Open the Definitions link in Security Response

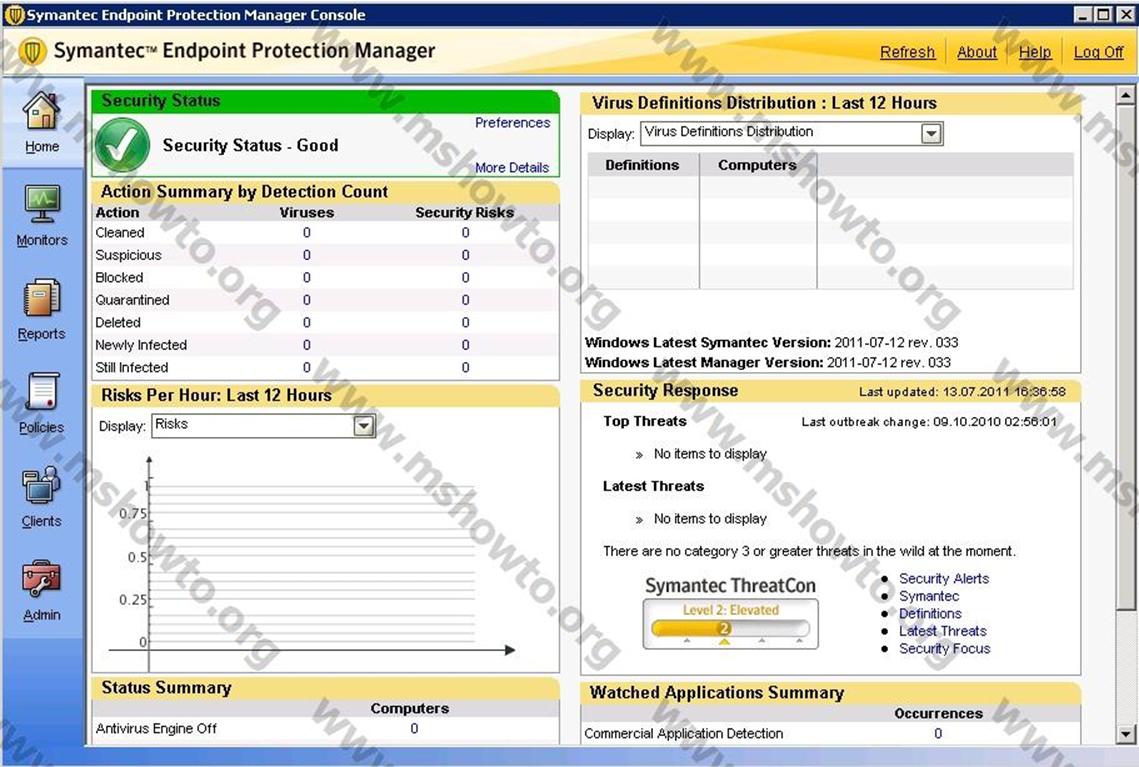(930, 613)
